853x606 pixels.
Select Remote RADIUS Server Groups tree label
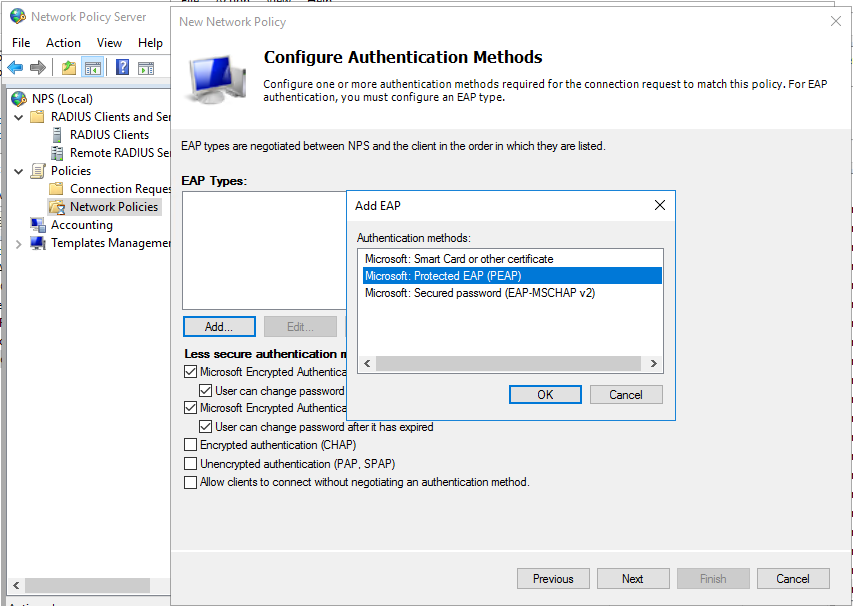click(120, 153)
